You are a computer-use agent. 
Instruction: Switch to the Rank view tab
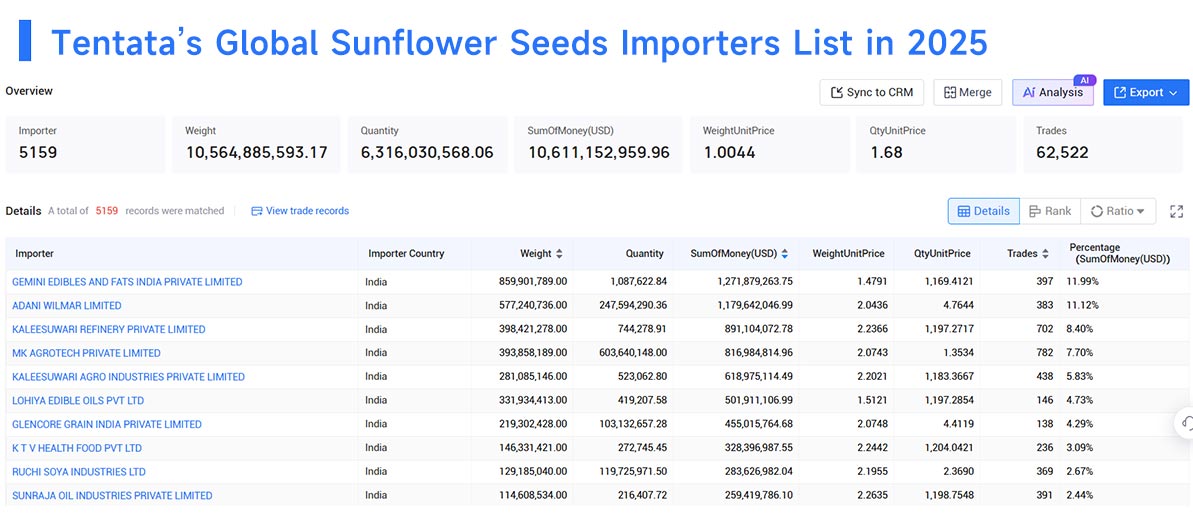[1049, 211]
